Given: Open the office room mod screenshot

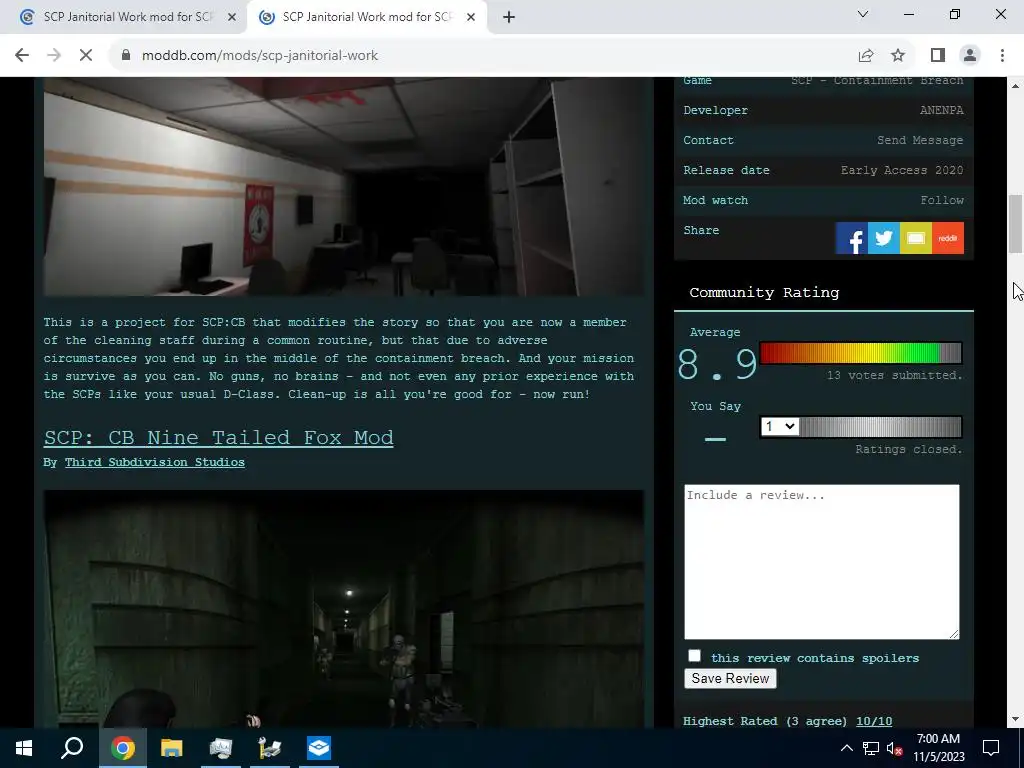Looking at the screenshot, I should click(x=344, y=187).
